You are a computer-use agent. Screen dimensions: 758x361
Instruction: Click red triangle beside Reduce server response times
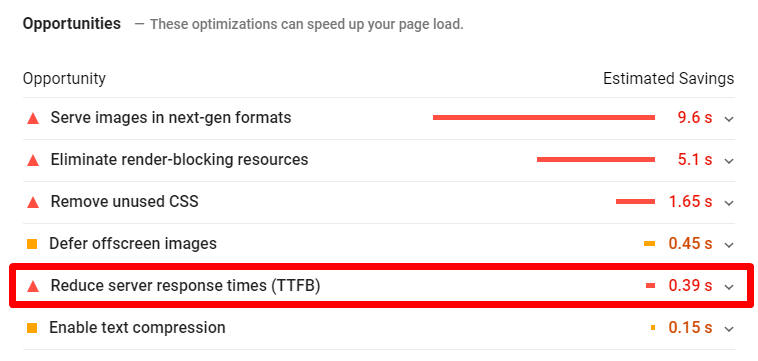[33, 286]
